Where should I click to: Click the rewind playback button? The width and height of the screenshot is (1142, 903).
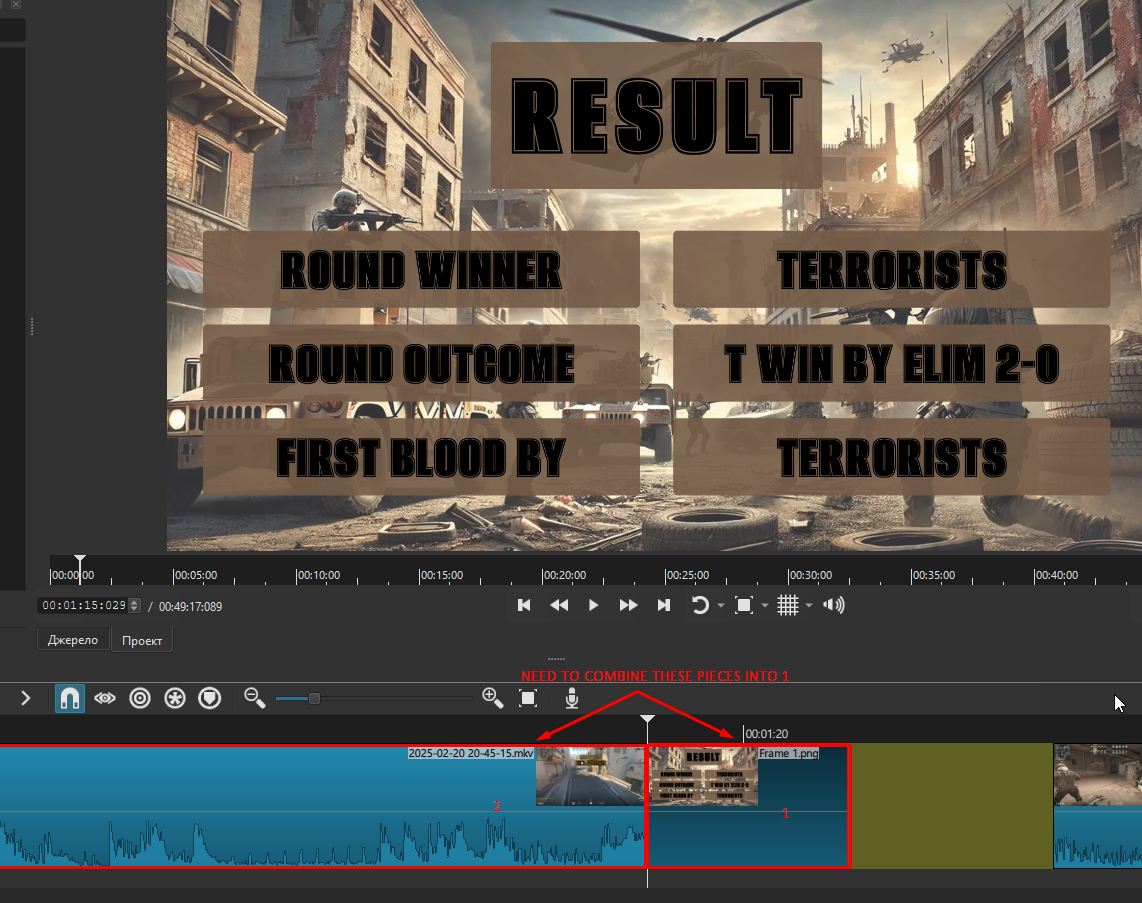coord(559,605)
